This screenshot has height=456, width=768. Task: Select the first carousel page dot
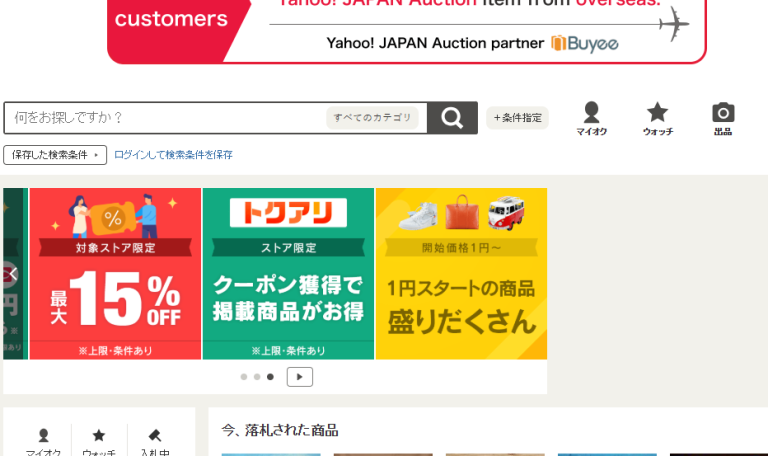(x=244, y=377)
